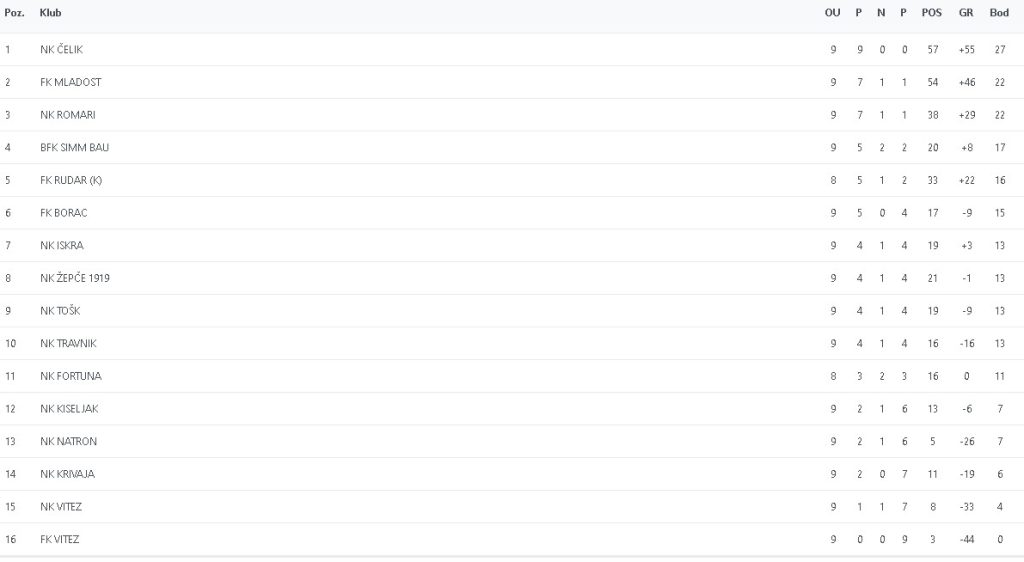Image resolution: width=1024 pixels, height=562 pixels.
Task: Click the NK ISKRA club name
Action: click(x=61, y=245)
